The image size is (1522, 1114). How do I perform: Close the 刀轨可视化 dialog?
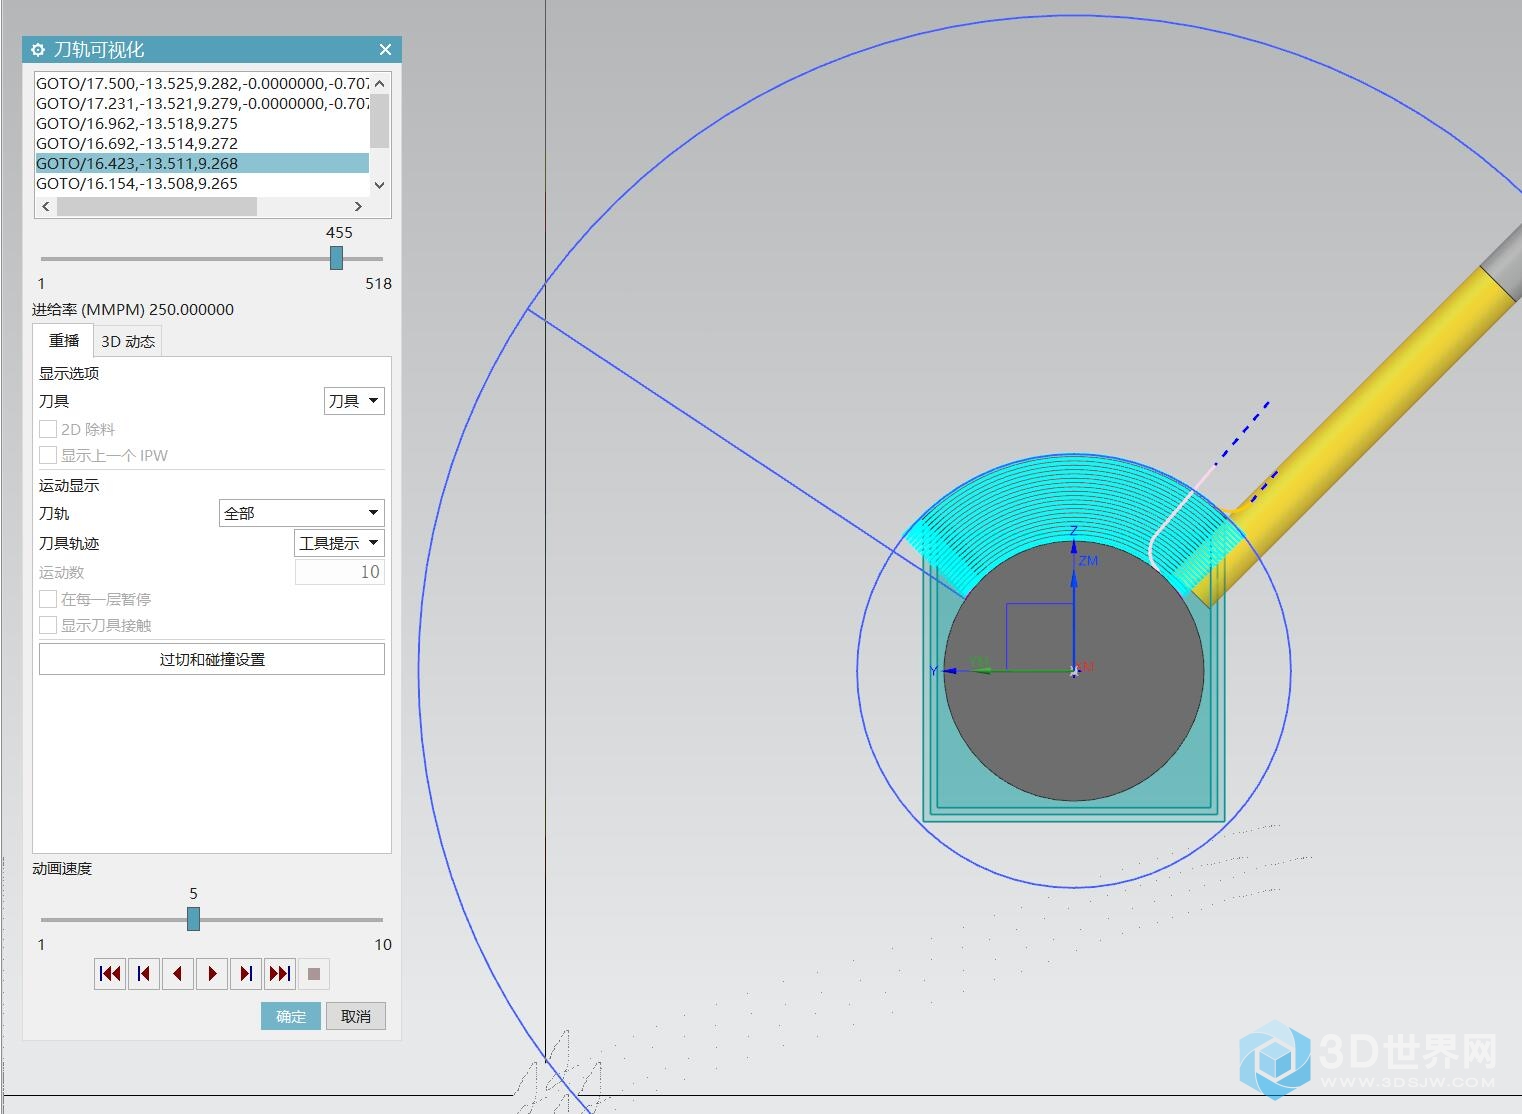point(385,50)
